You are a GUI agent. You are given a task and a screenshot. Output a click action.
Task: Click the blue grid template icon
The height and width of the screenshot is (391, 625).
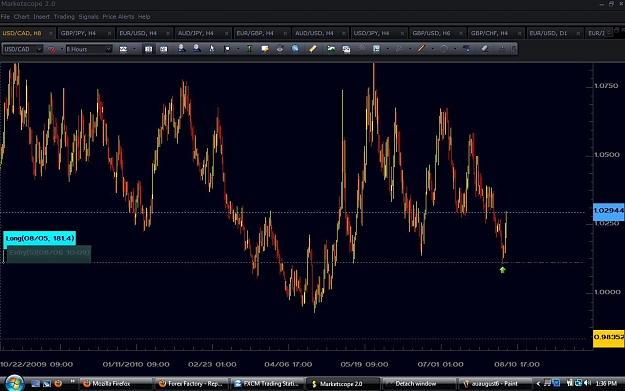pyautogui.click(x=376, y=49)
